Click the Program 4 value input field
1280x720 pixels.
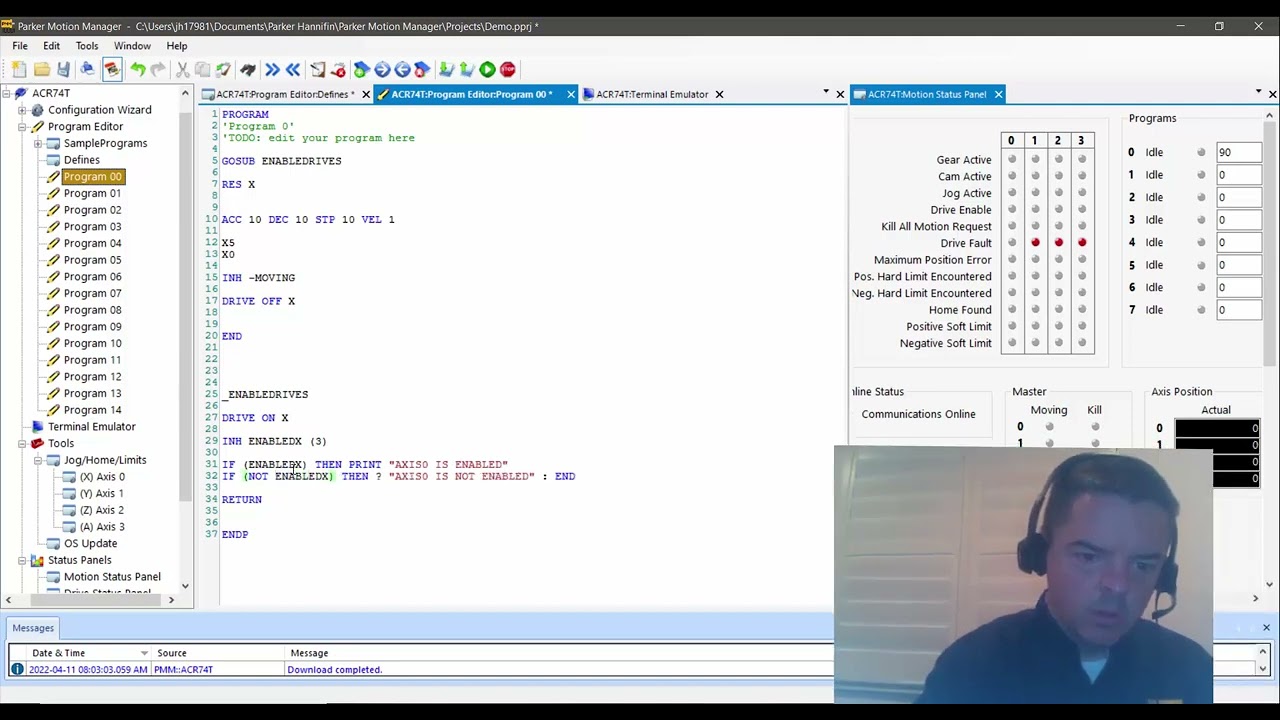click(1238, 242)
